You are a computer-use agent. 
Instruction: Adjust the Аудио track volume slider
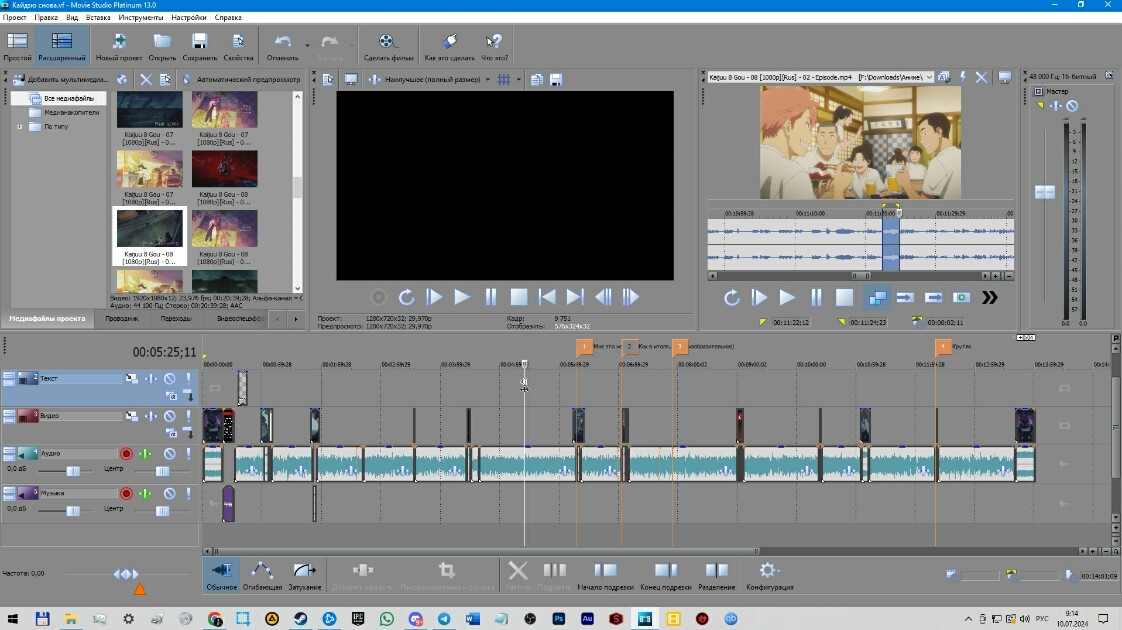pos(73,470)
